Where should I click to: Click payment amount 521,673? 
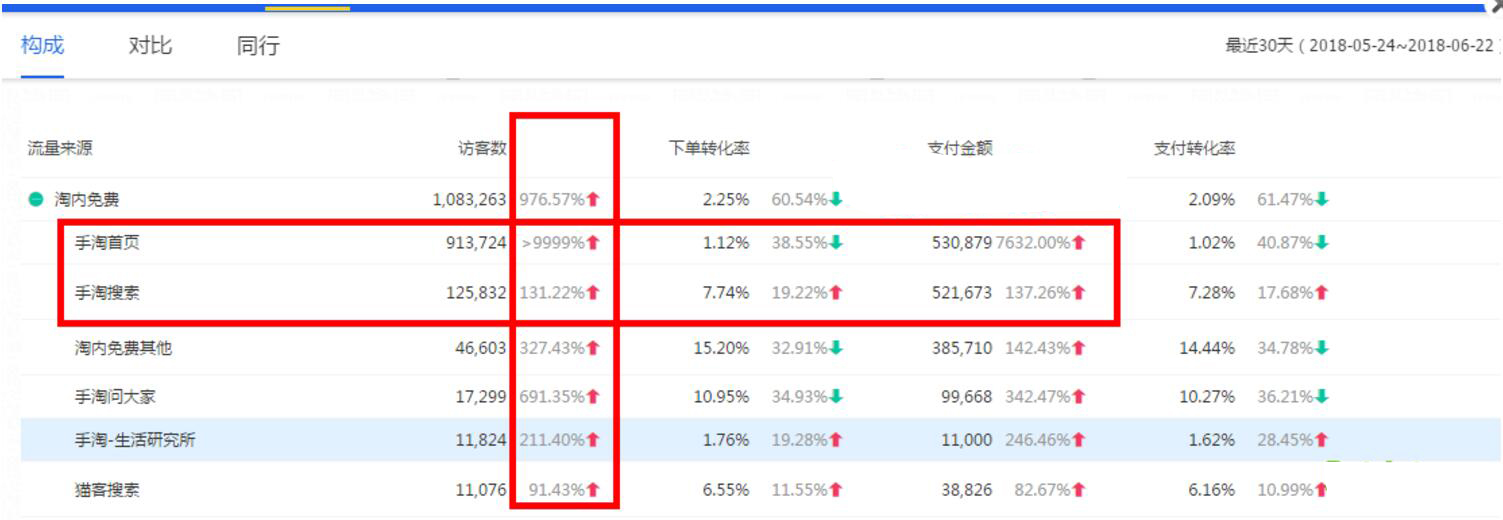click(962, 293)
